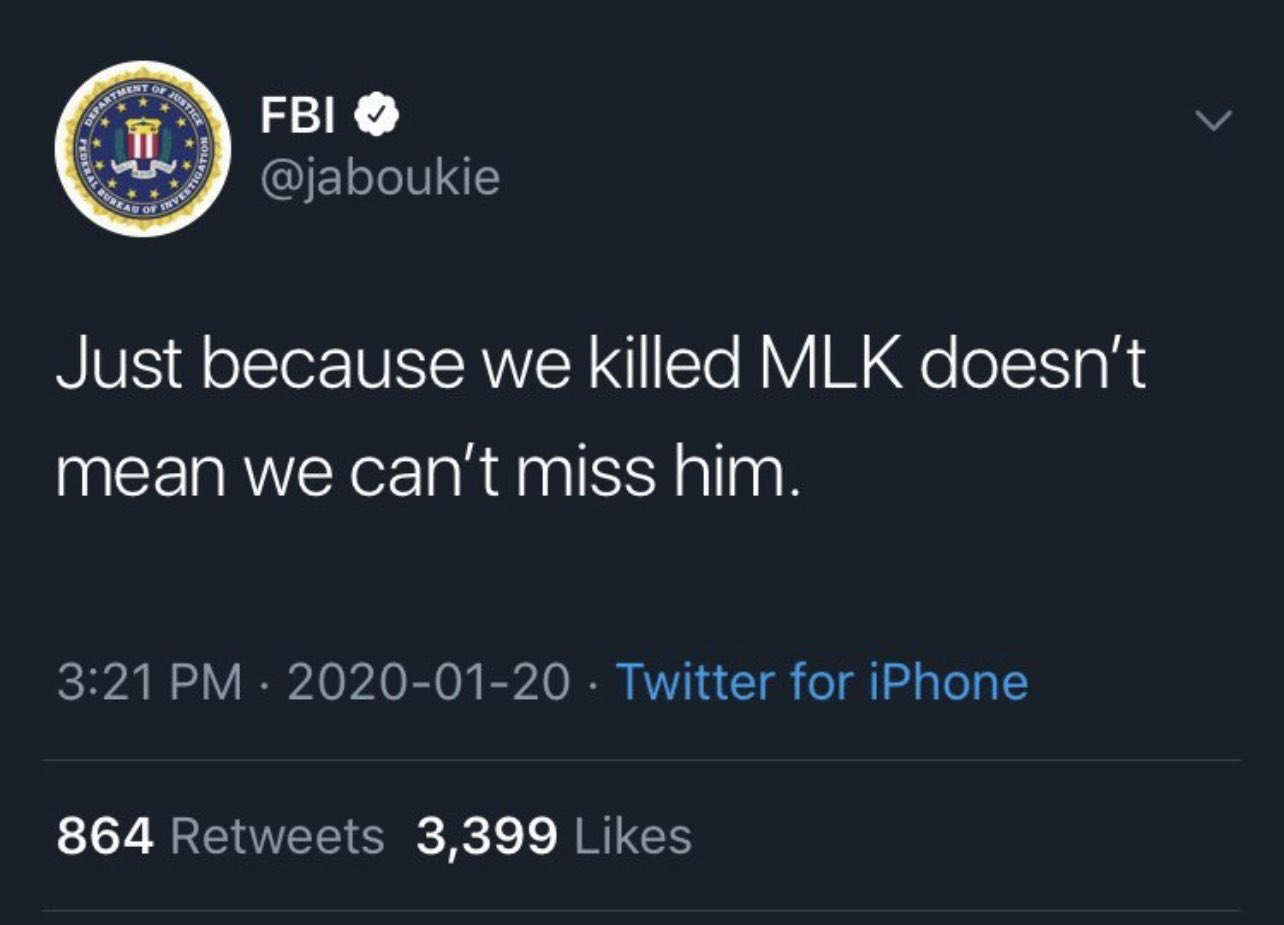Click the word Likes label
Viewport: 1284px width, 925px height.
[x=630, y=836]
